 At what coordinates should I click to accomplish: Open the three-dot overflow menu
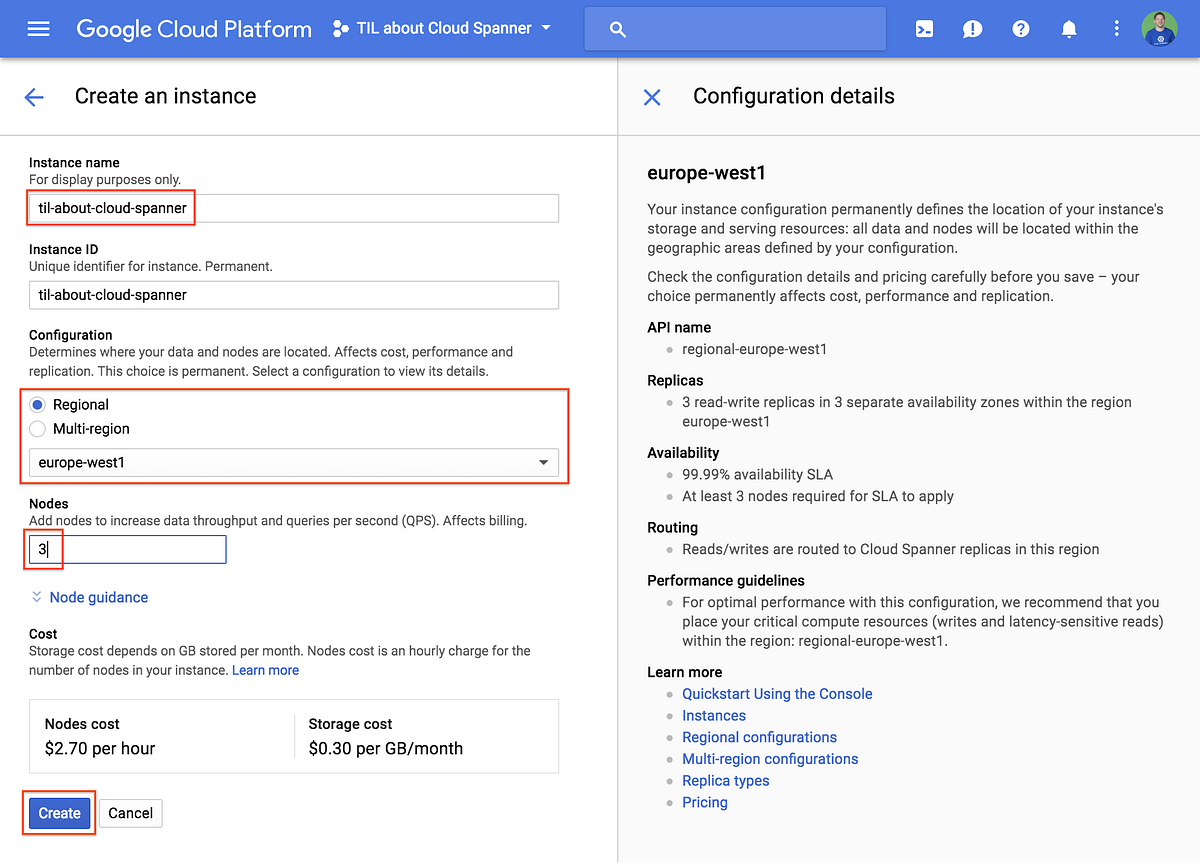point(1116,29)
